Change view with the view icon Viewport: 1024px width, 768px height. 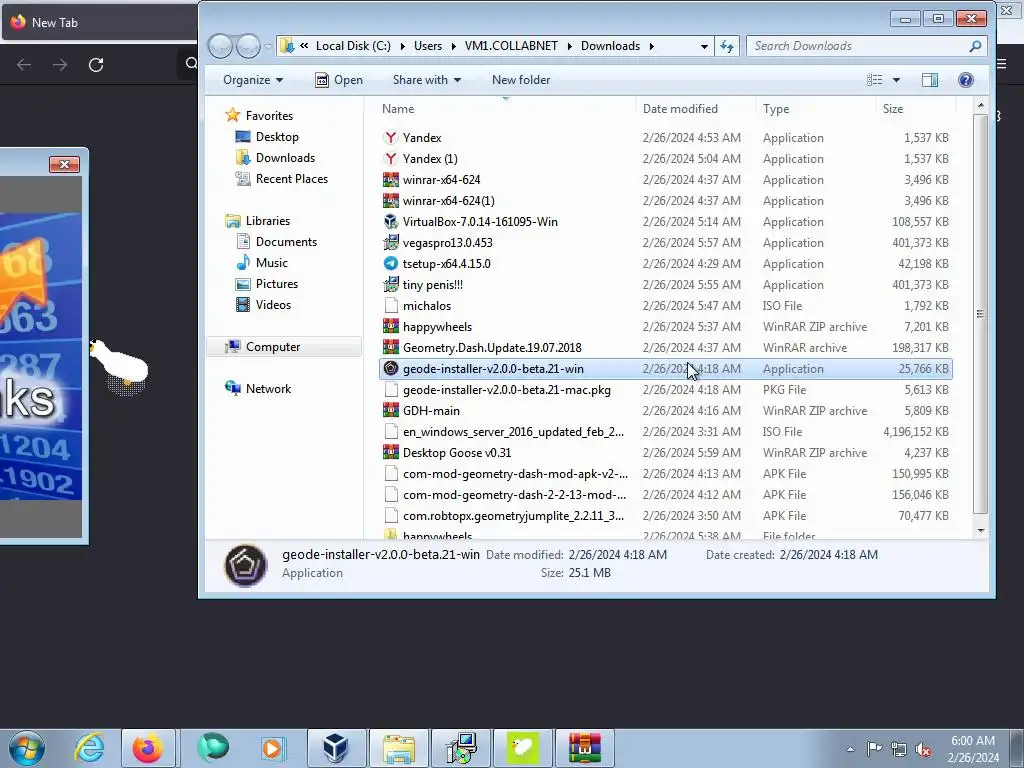coord(874,80)
